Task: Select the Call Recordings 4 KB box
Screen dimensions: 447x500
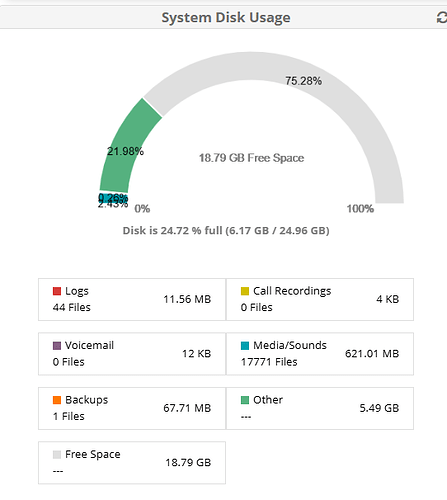Action: click(x=320, y=299)
